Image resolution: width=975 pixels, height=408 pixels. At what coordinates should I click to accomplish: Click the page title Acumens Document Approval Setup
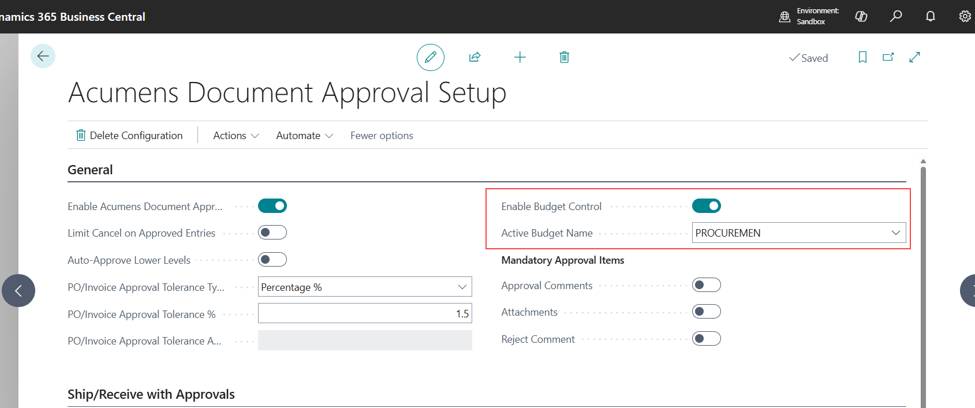(287, 93)
